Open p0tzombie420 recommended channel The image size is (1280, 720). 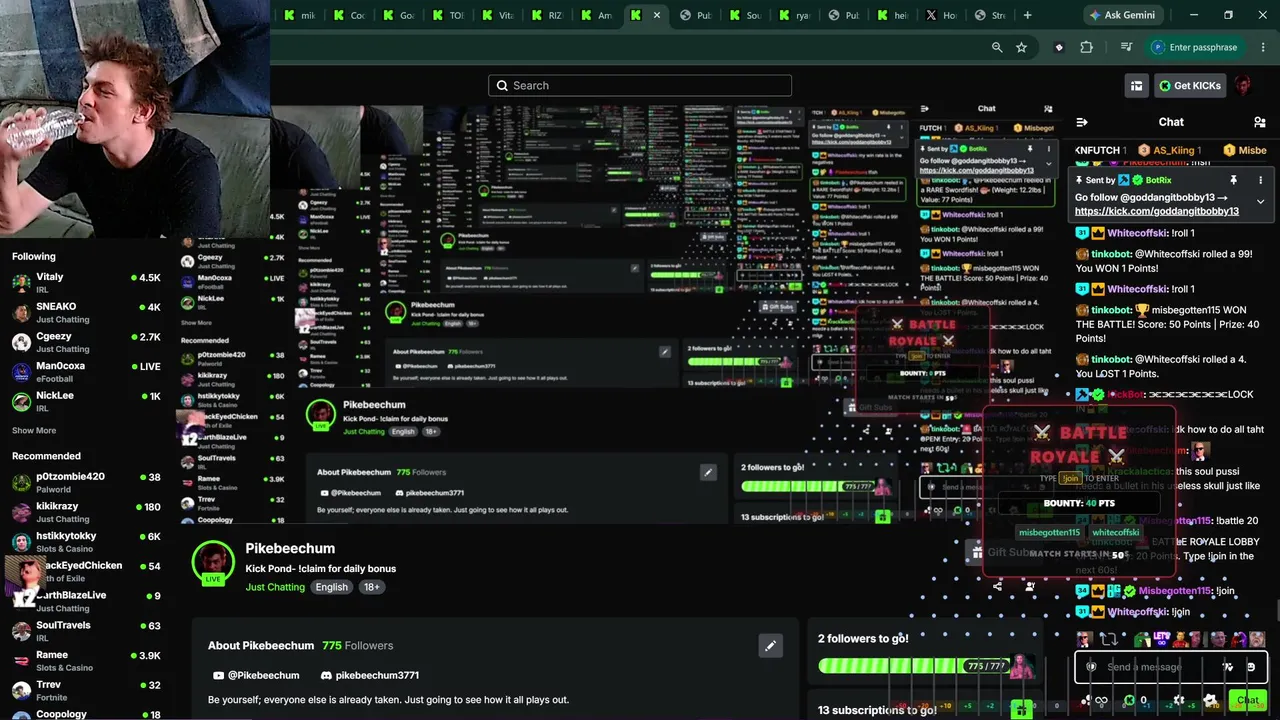coord(85,482)
